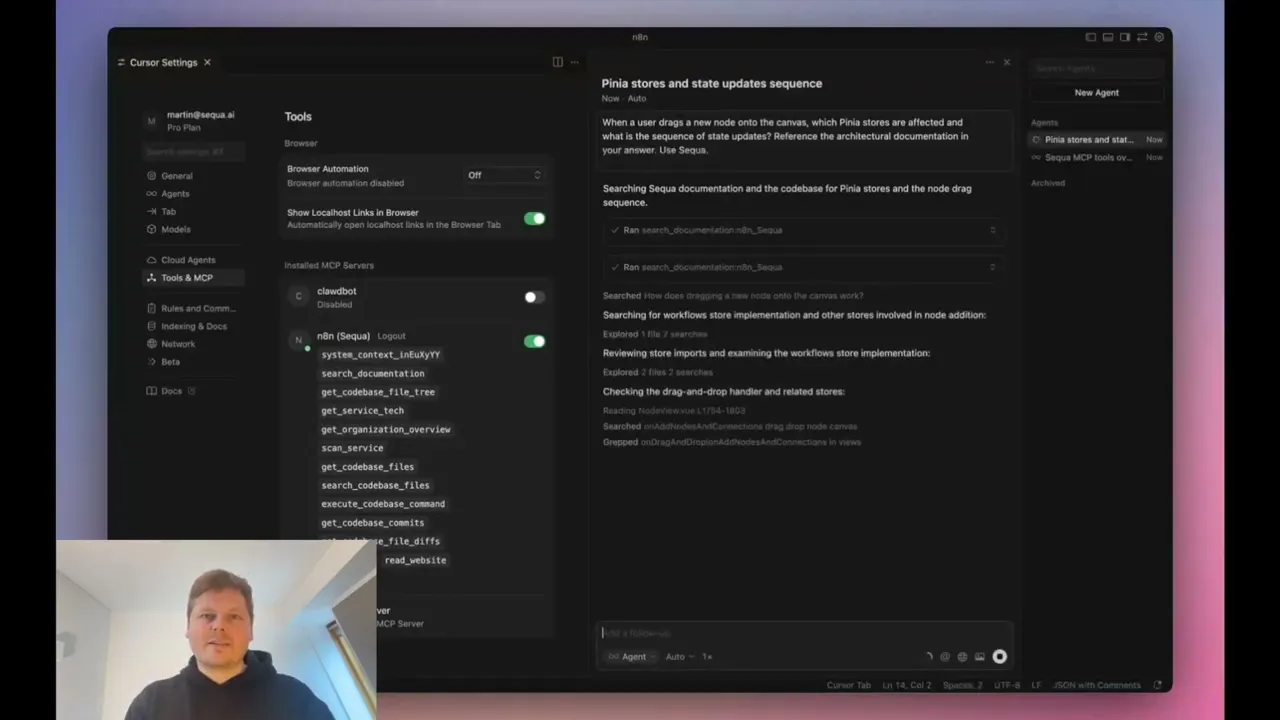Click the attach image icon
Image resolution: width=1280 pixels, height=720 pixels.
980,657
